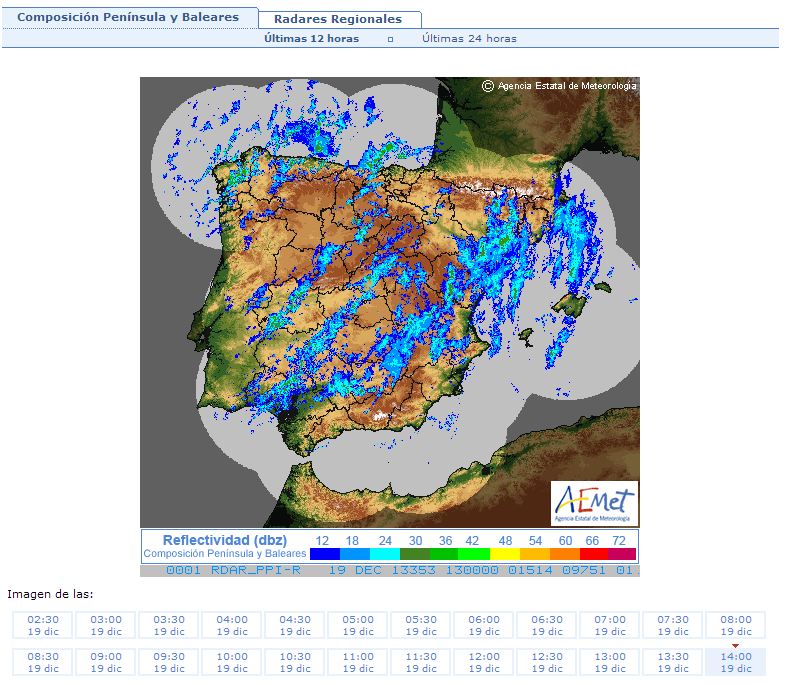Click the small square separator icon
Viewport: 802px width, 685px height.
390,39
